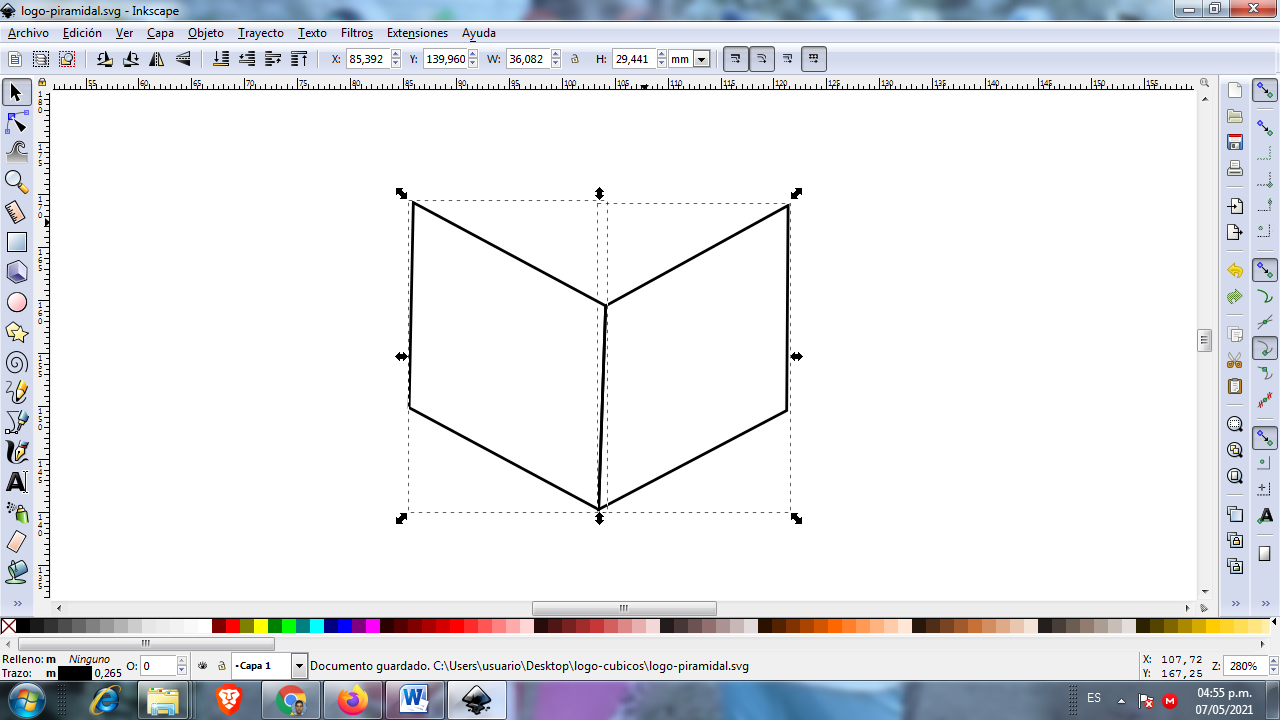Select the Text tool
1280x720 pixels.
point(16,482)
